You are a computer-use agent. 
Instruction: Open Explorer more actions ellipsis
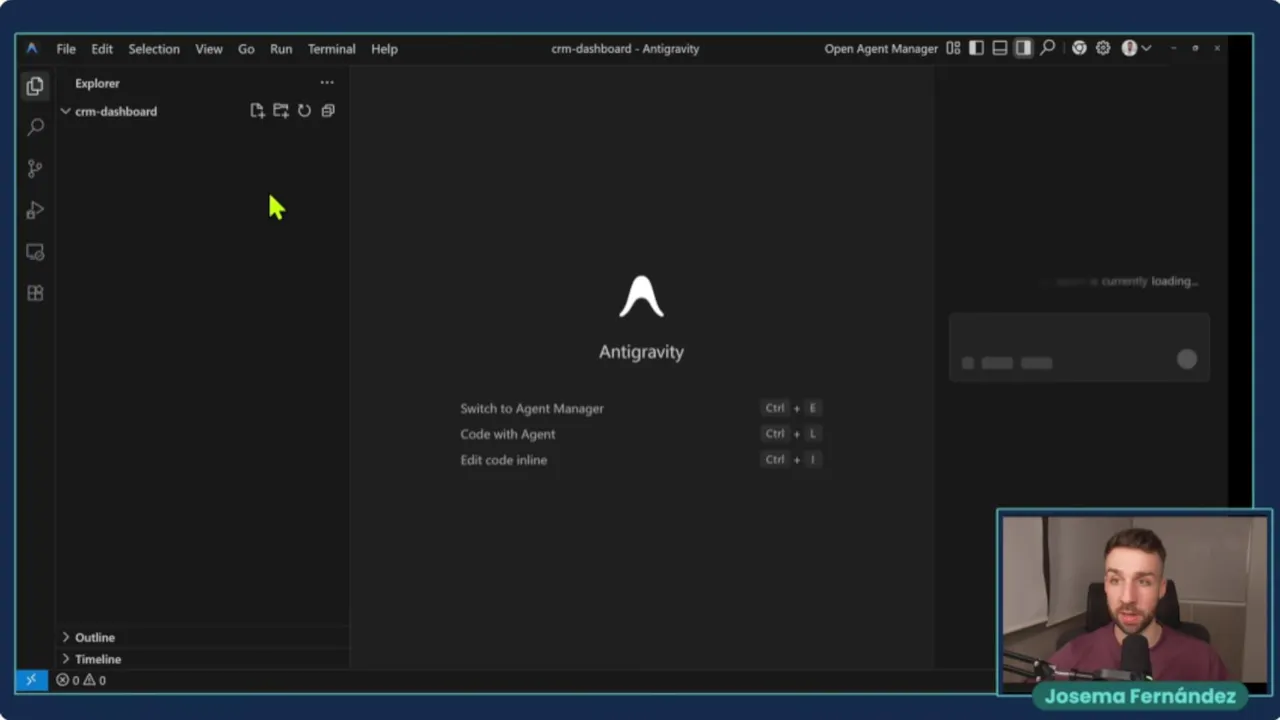click(x=327, y=83)
